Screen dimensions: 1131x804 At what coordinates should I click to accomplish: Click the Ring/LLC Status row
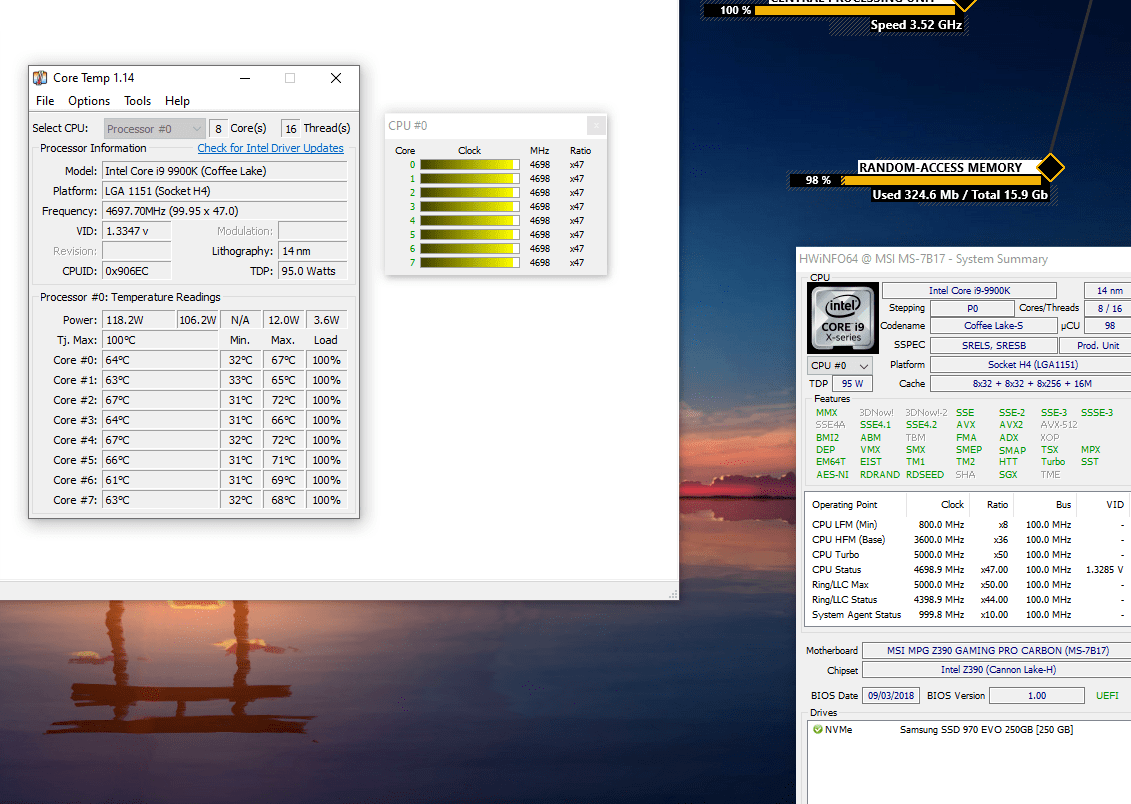967,600
